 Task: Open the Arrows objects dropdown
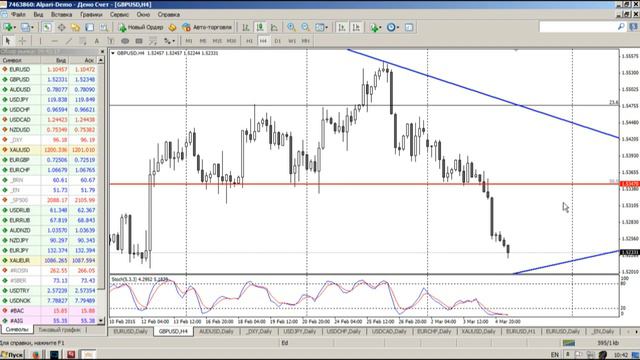[x=169, y=41]
